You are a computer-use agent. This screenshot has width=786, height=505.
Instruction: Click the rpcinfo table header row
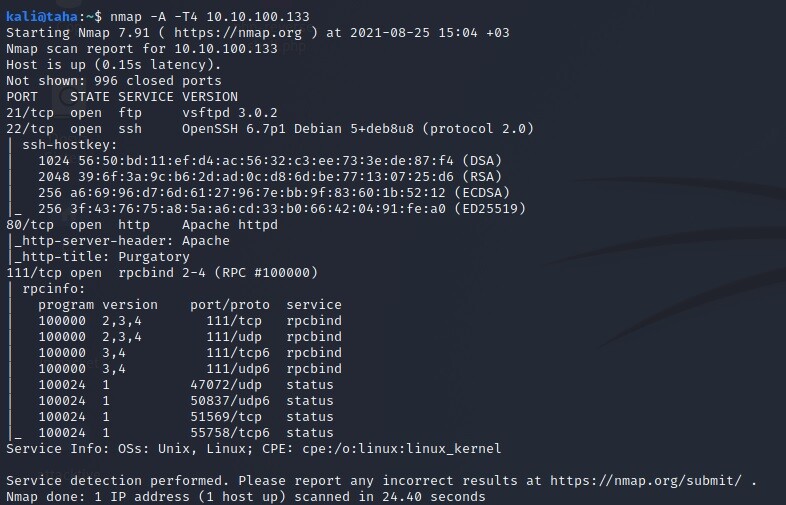pyautogui.click(x=190, y=304)
